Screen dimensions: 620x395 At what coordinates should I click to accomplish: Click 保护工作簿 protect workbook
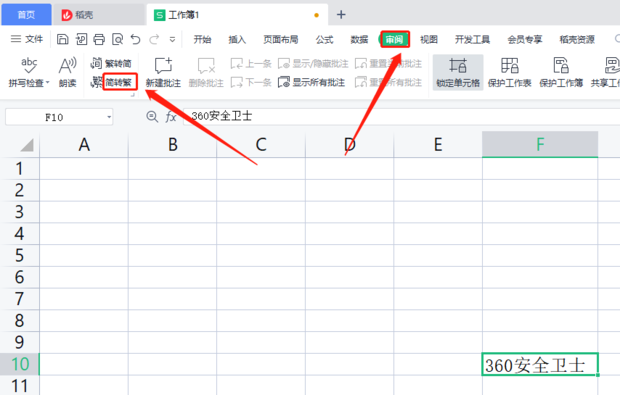tap(561, 72)
